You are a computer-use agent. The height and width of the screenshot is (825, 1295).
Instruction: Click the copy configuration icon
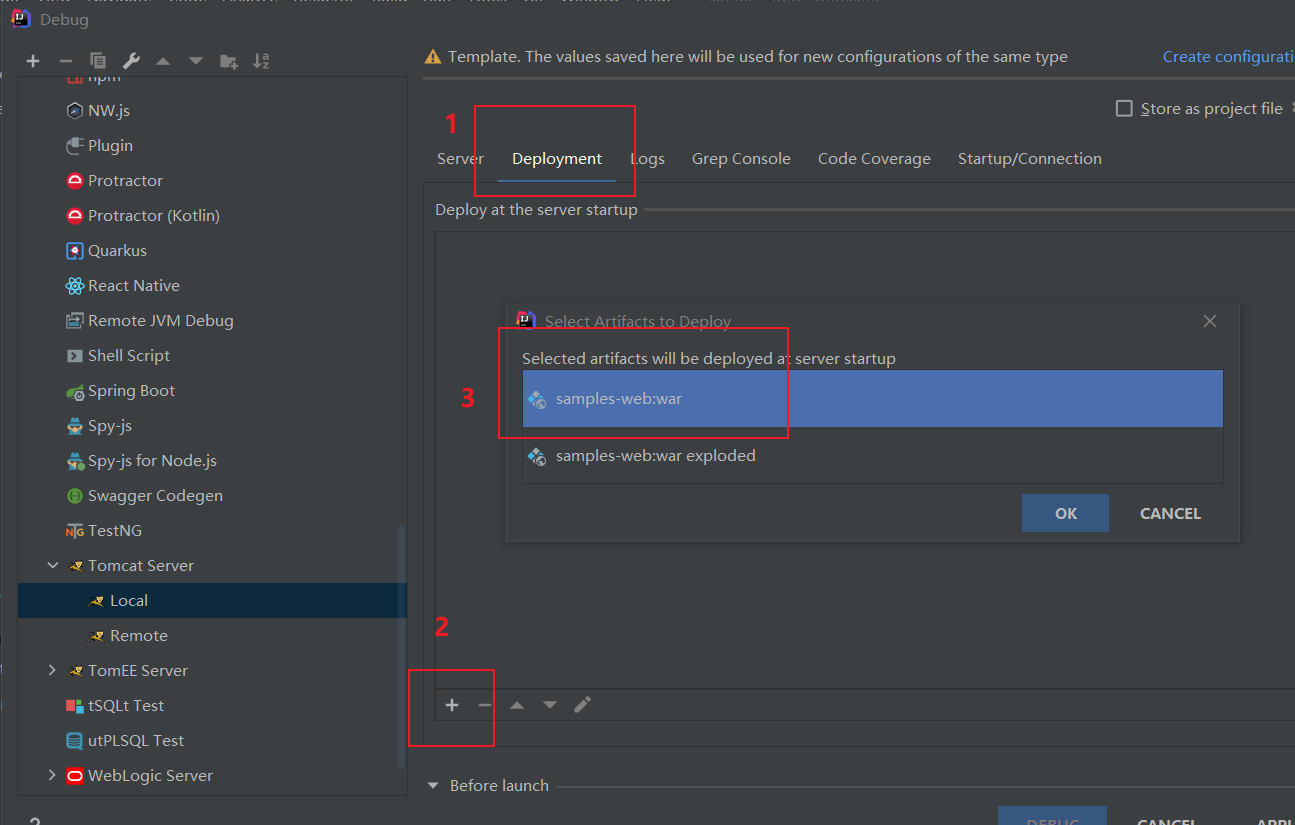click(98, 61)
